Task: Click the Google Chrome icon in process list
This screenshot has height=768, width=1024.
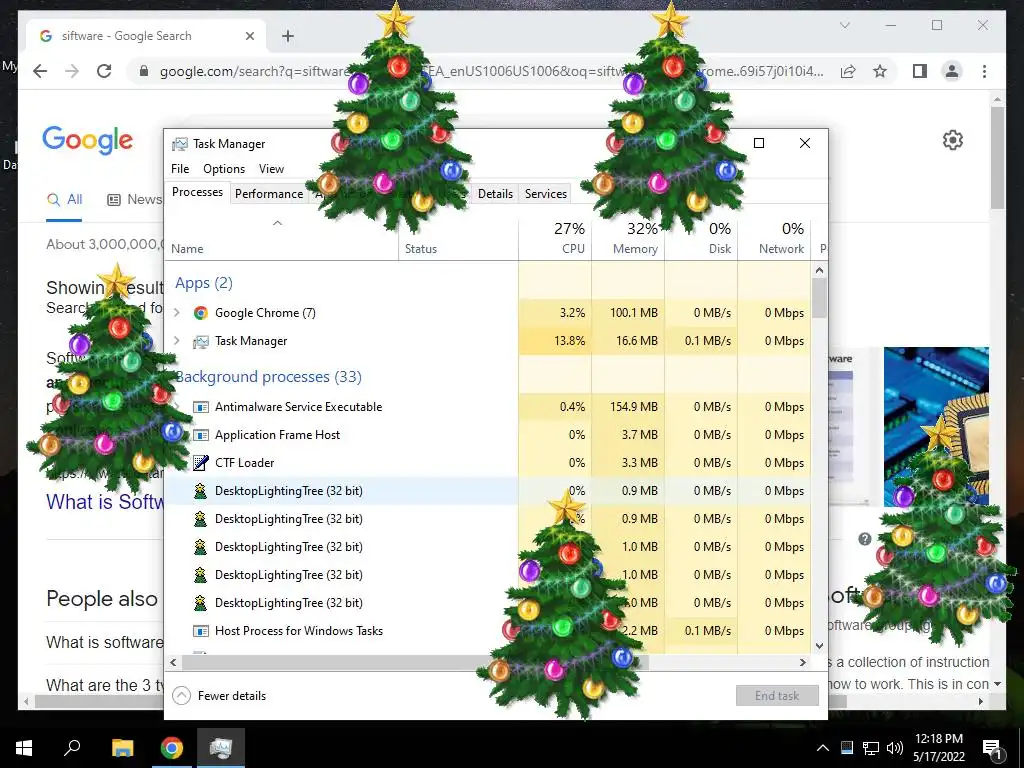Action: click(x=200, y=313)
